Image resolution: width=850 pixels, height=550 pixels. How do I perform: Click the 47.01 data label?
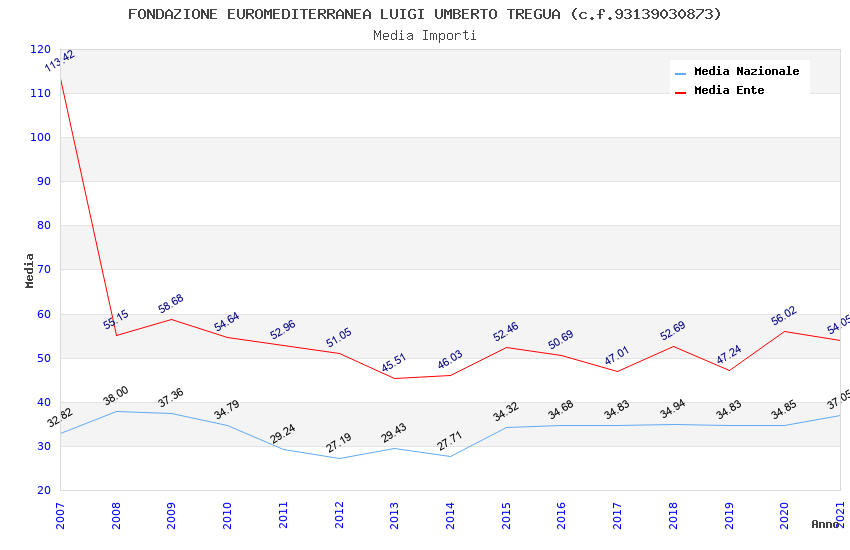point(617,355)
